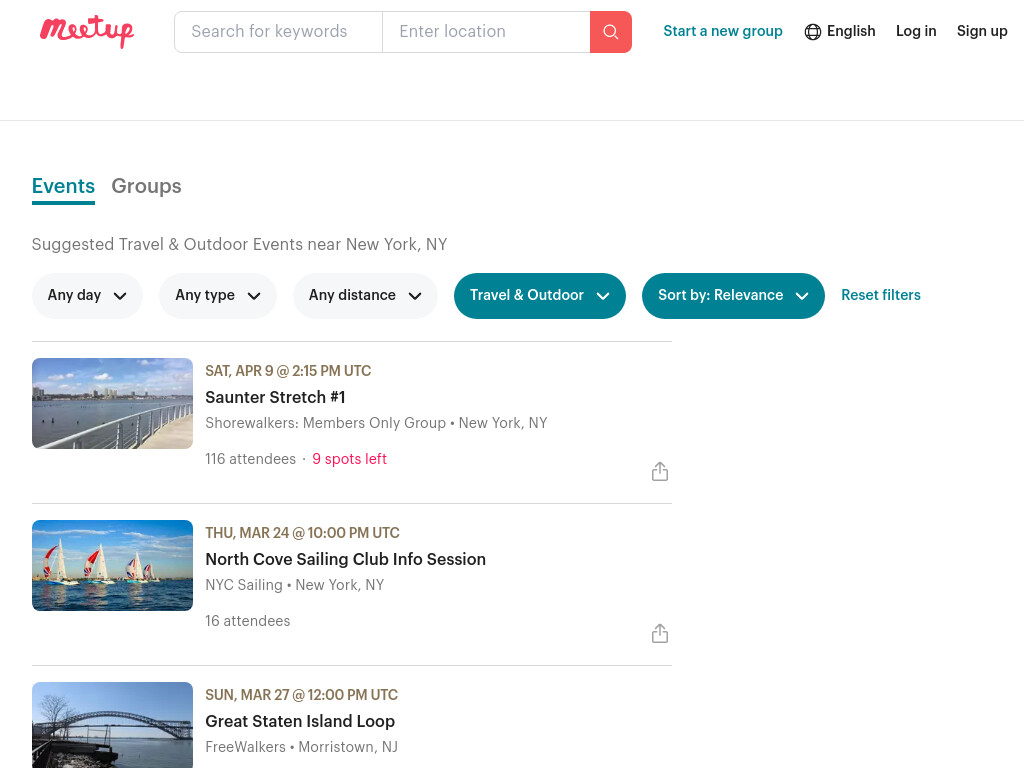The height and width of the screenshot is (768, 1024).
Task: Share the North Cove Sailing Club event
Action: click(660, 633)
